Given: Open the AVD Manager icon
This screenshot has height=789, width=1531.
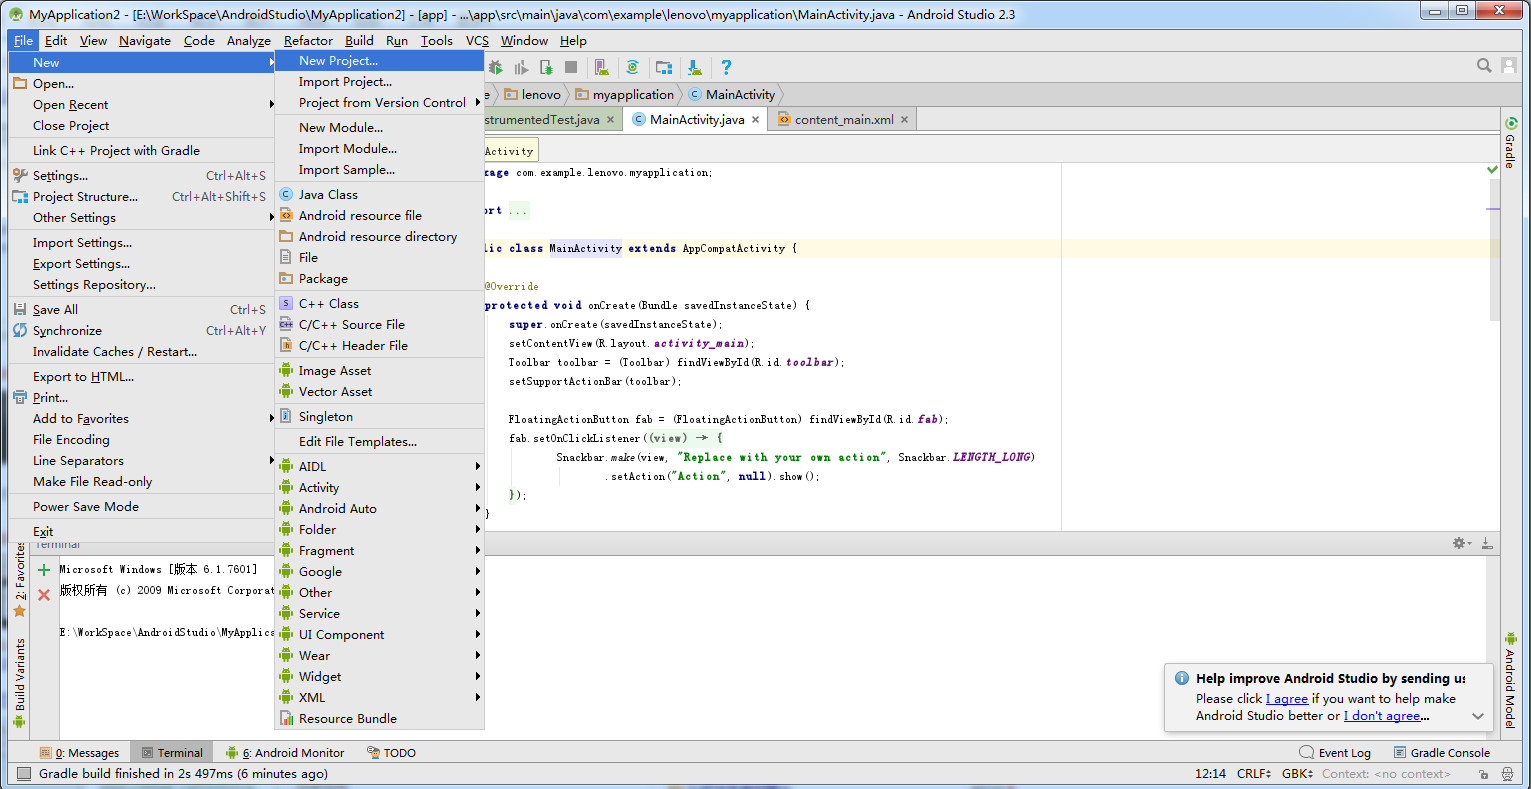Looking at the screenshot, I should click(x=601, y=67).
